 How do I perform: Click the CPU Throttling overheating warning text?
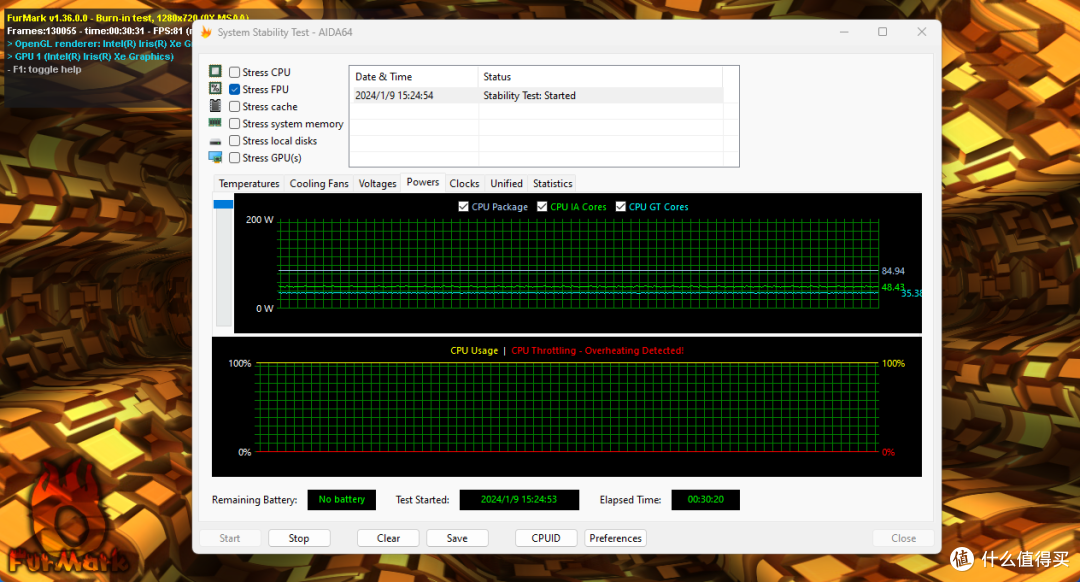(x=597, y=351)
